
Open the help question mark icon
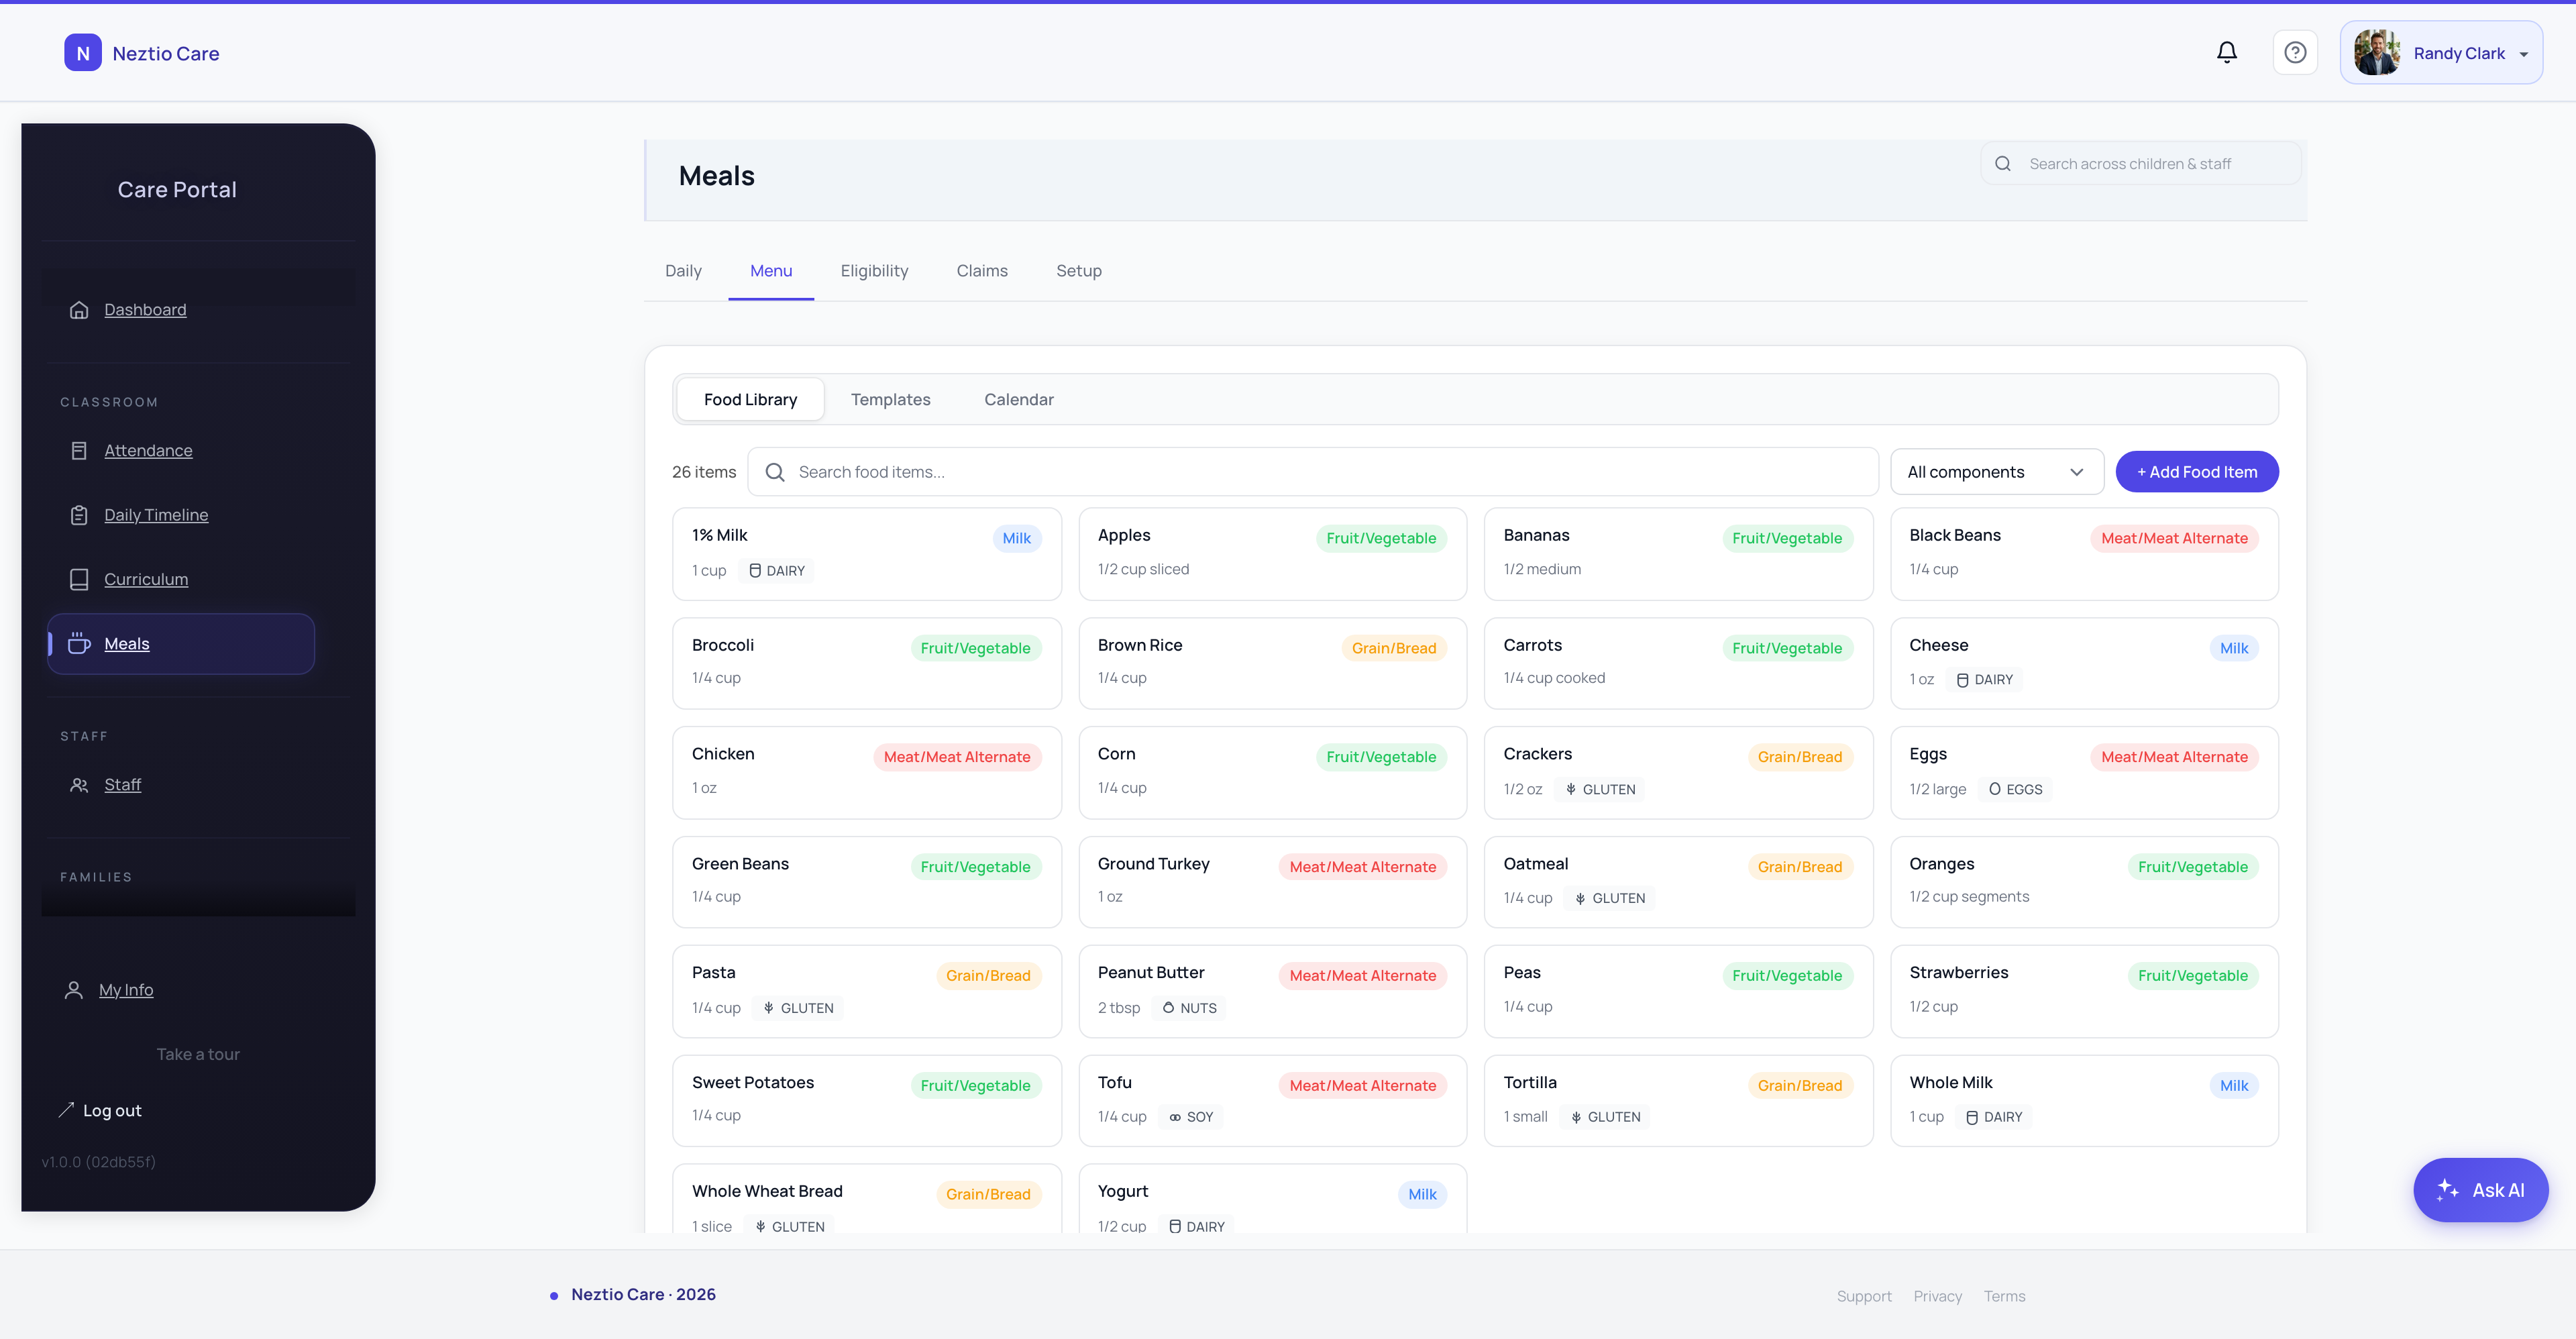tap(2295, 52)
